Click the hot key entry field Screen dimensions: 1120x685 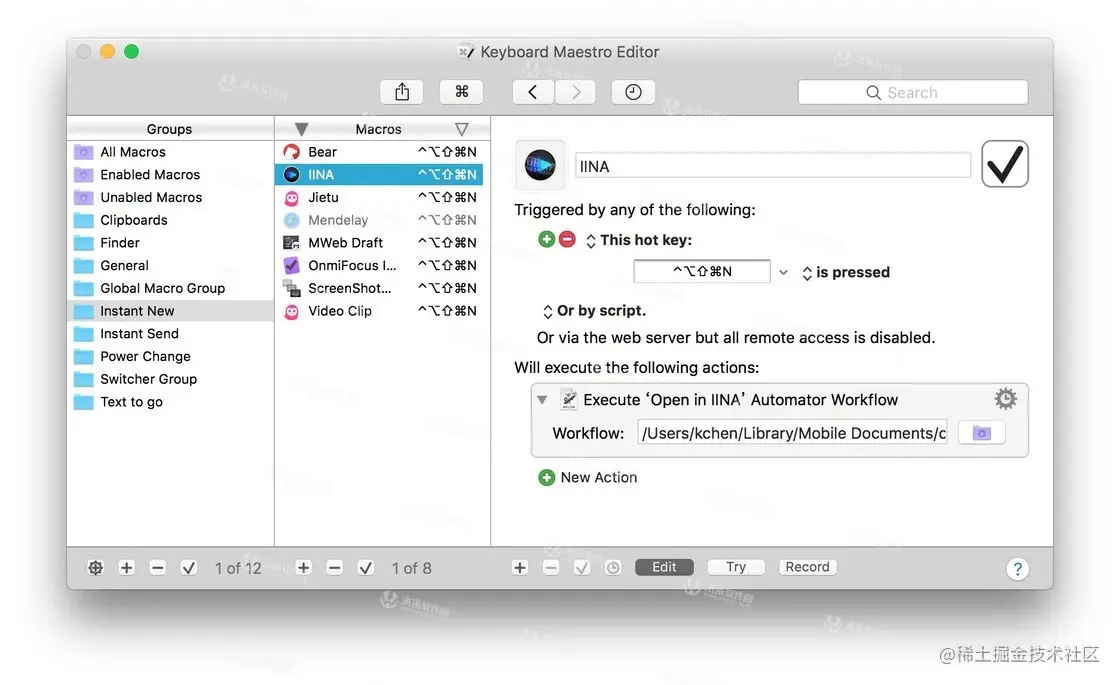coord(702,271)
